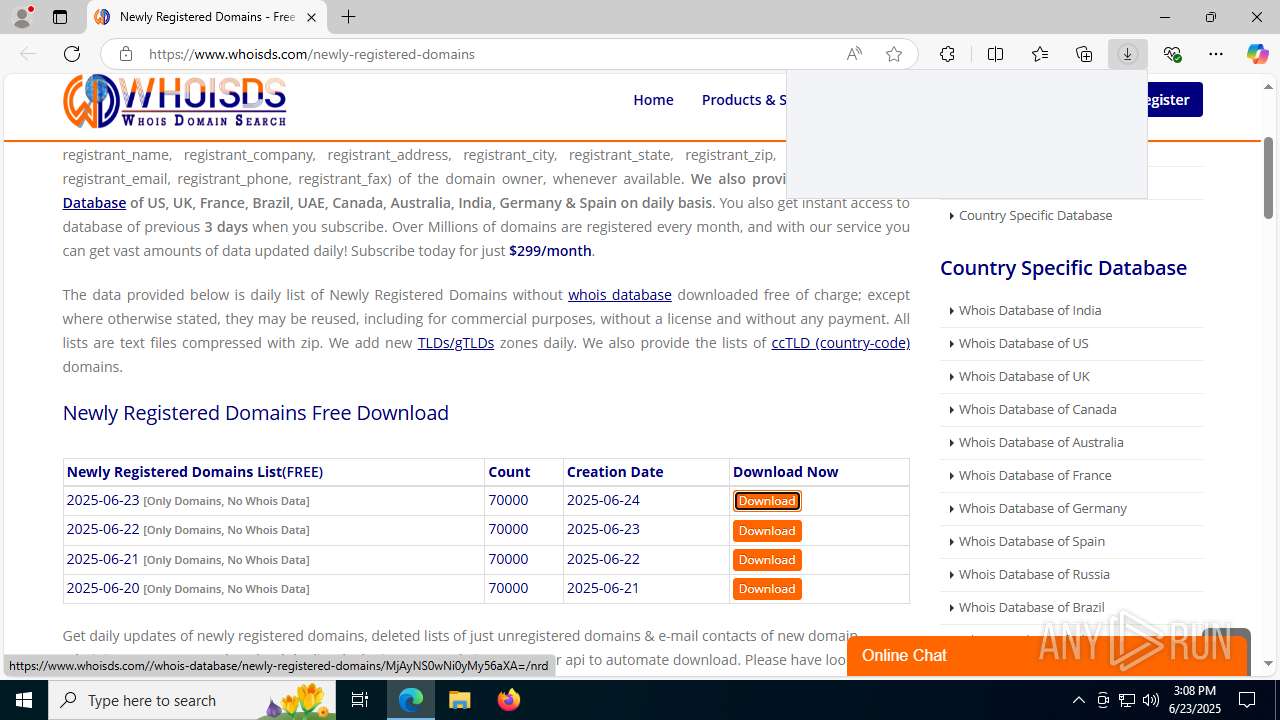This screenshot has width=1280, height=720.
Task: Download the 2025-06-21 domains list
Action: 767,560
